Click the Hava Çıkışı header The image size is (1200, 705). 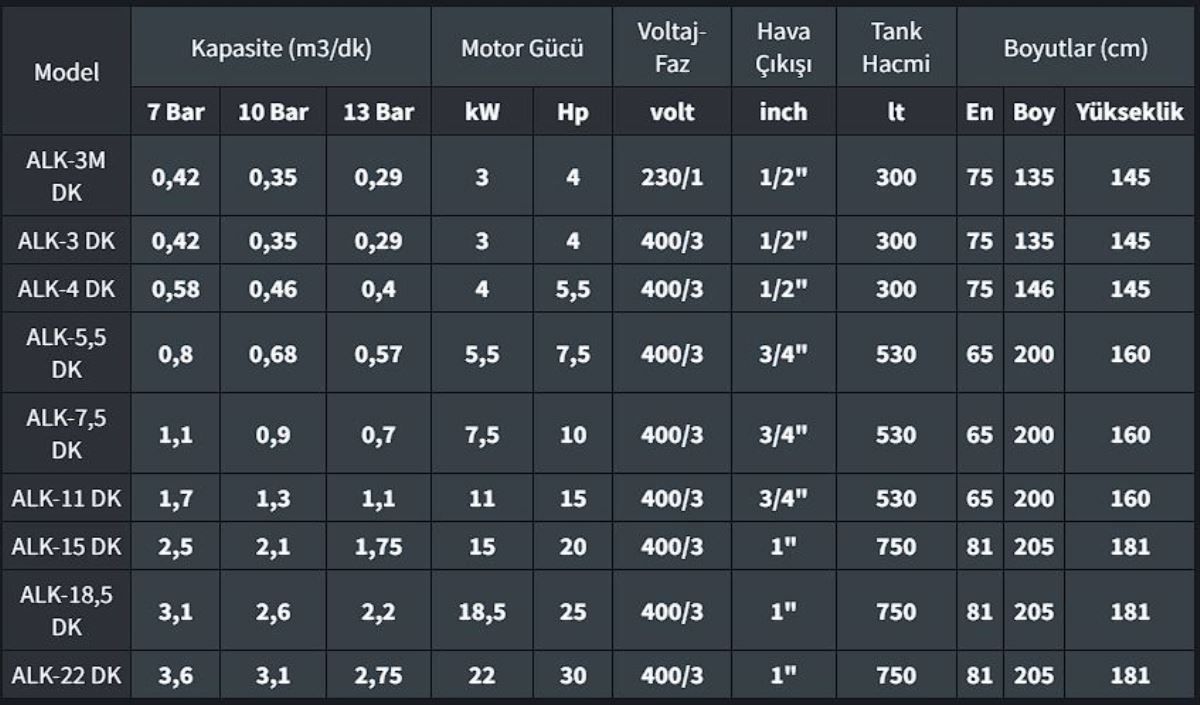[x=783, y=48]
